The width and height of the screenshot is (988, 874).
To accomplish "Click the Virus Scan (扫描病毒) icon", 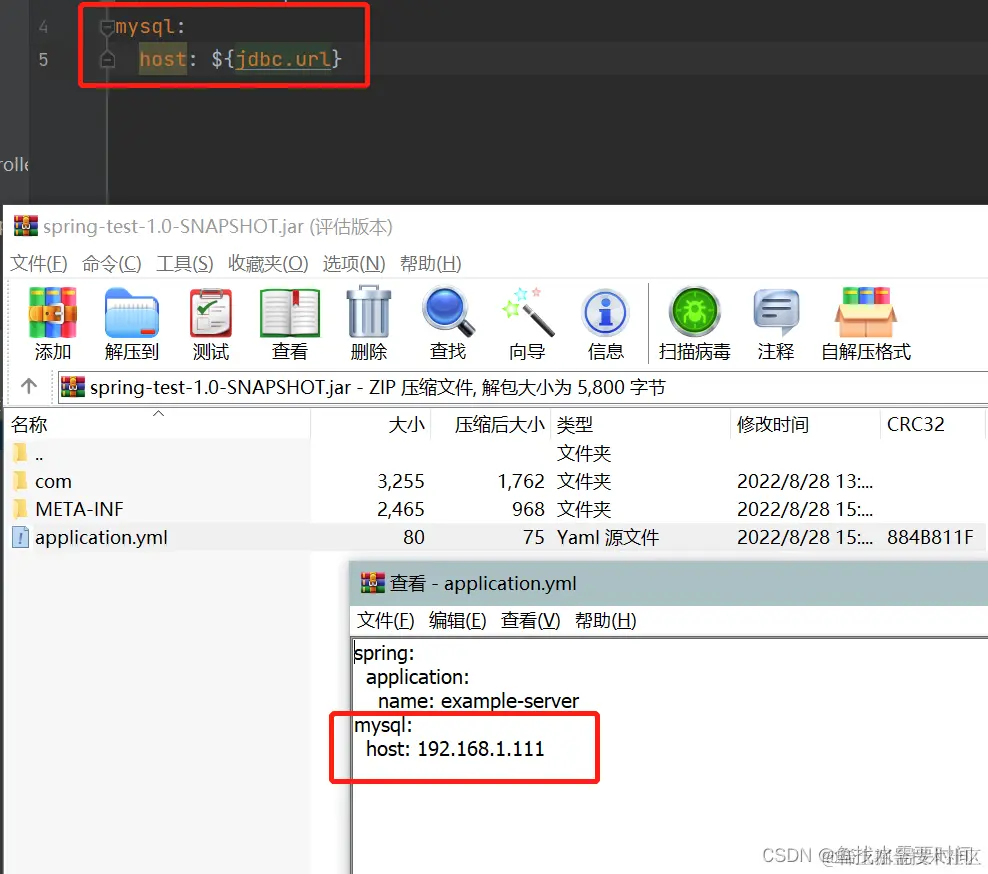I will coord(694,312).
